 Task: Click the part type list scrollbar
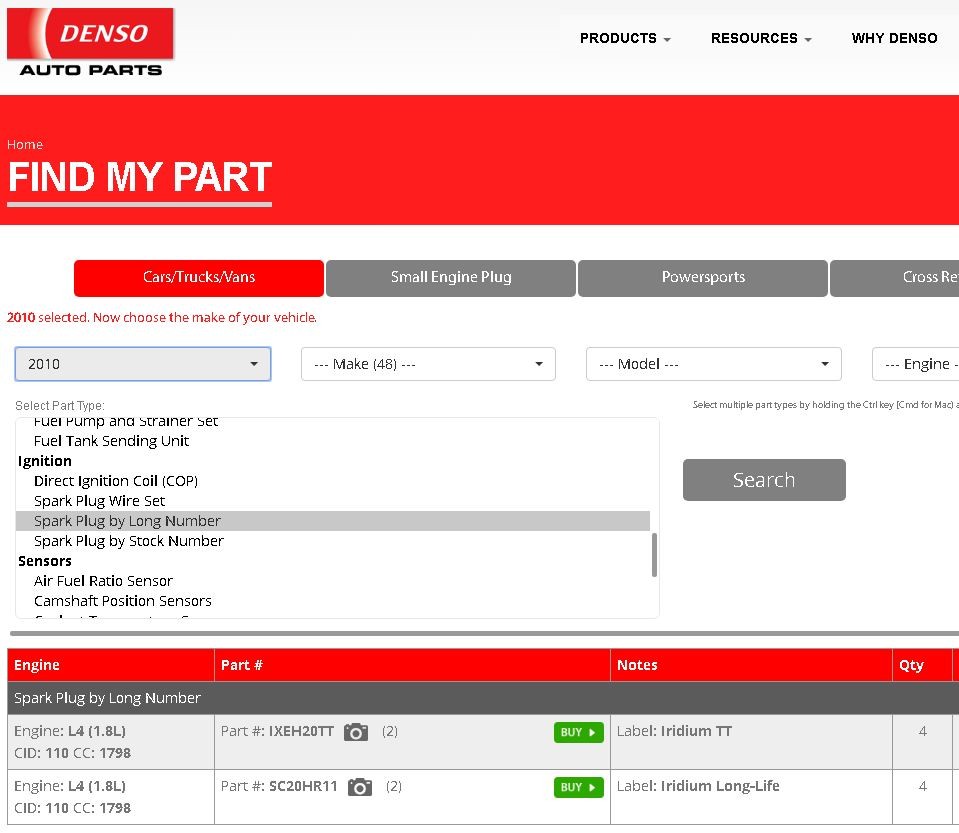click(654, 554)
